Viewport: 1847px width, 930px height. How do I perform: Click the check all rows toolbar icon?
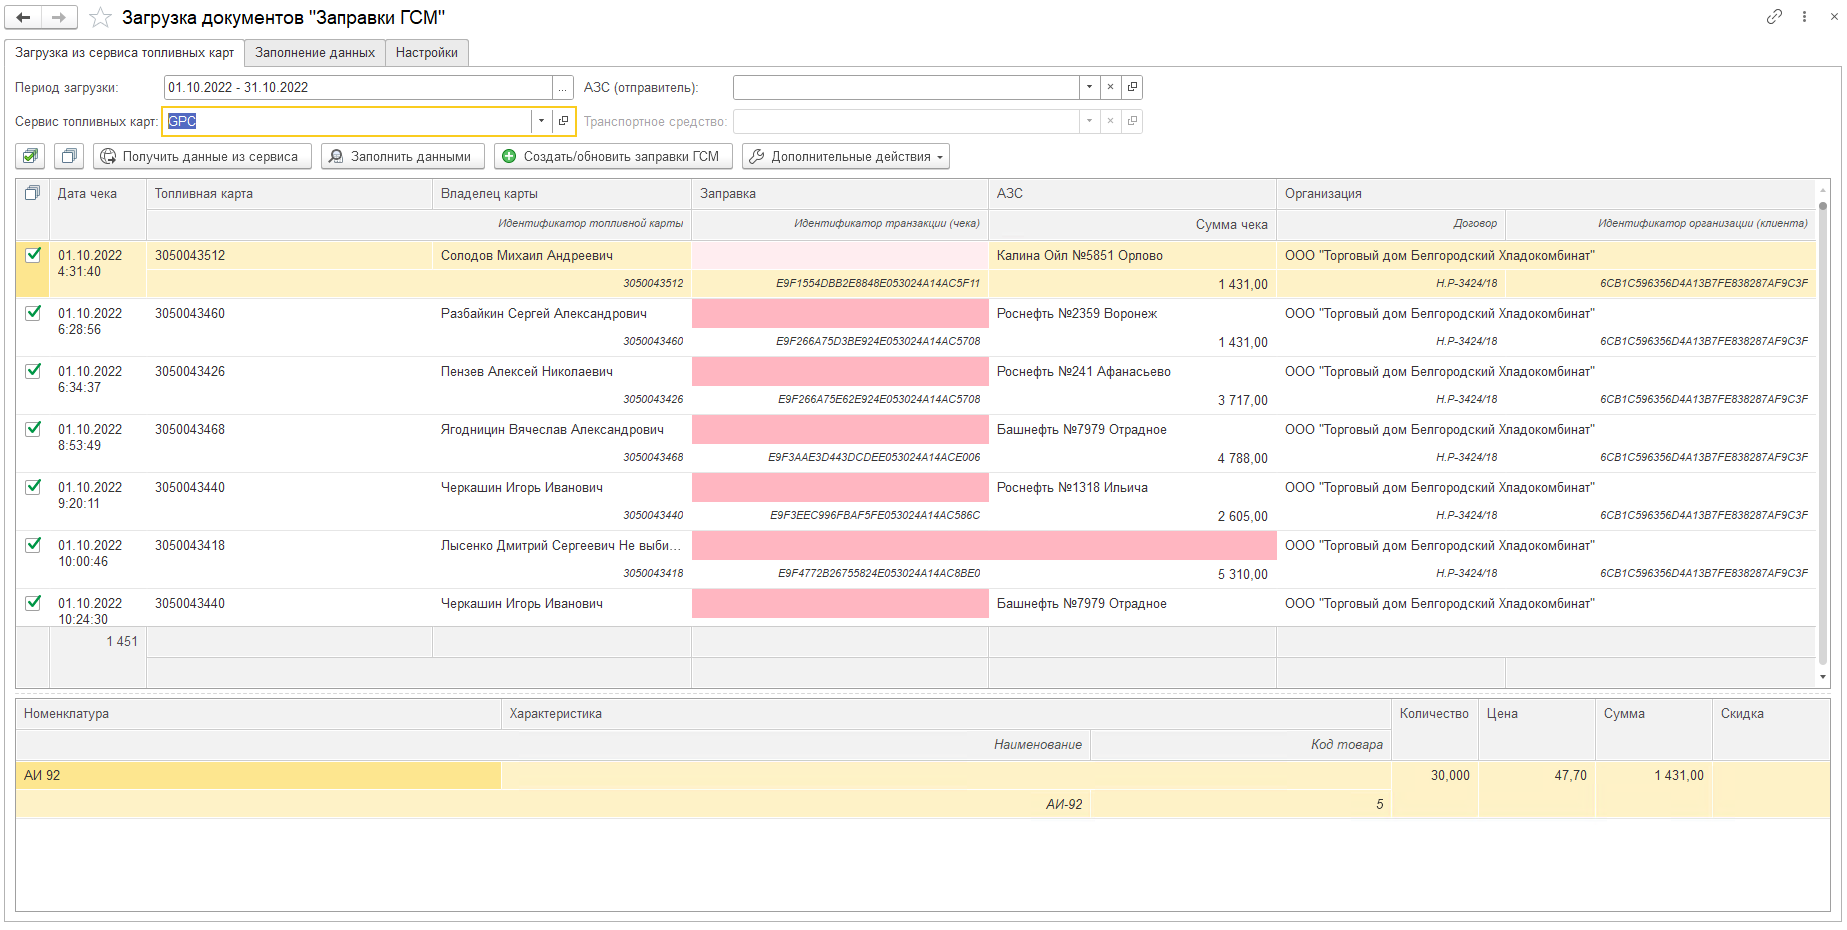(31, 156)
